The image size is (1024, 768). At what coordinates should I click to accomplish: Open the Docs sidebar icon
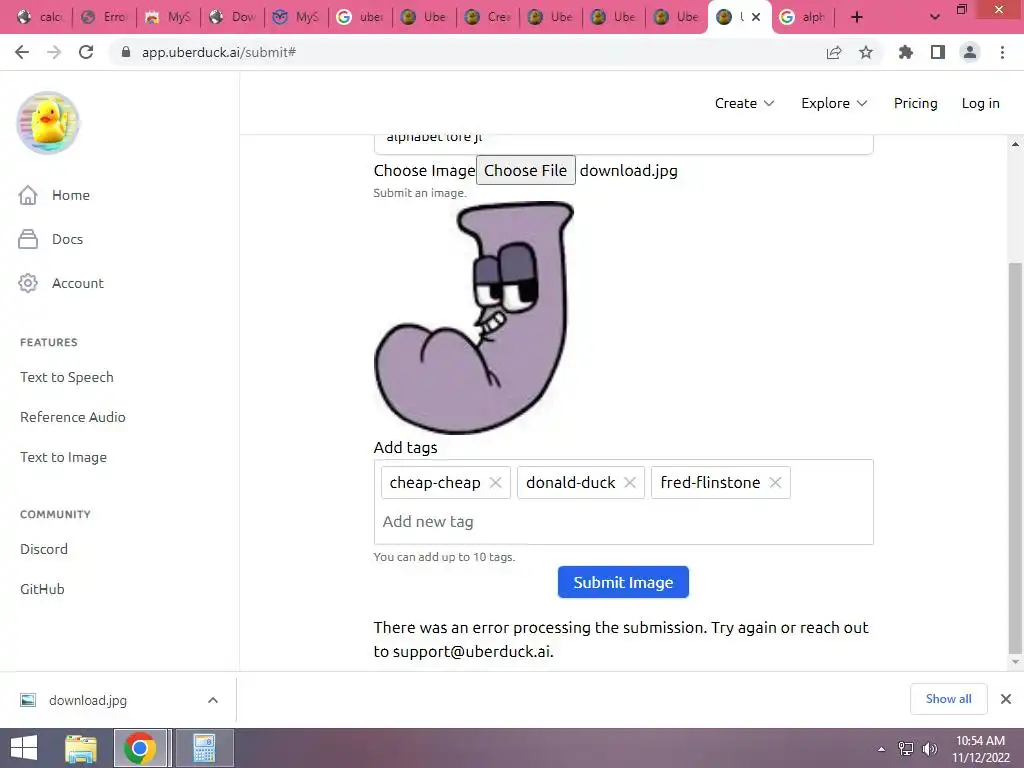(x=28, y=239)
